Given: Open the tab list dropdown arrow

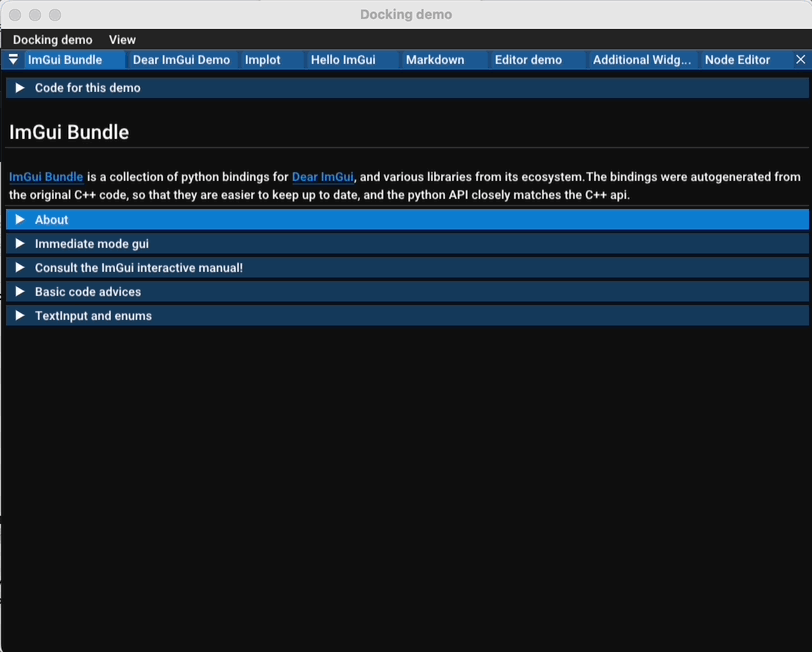Looking at the screenshot, I should click(x=13, y=60).
